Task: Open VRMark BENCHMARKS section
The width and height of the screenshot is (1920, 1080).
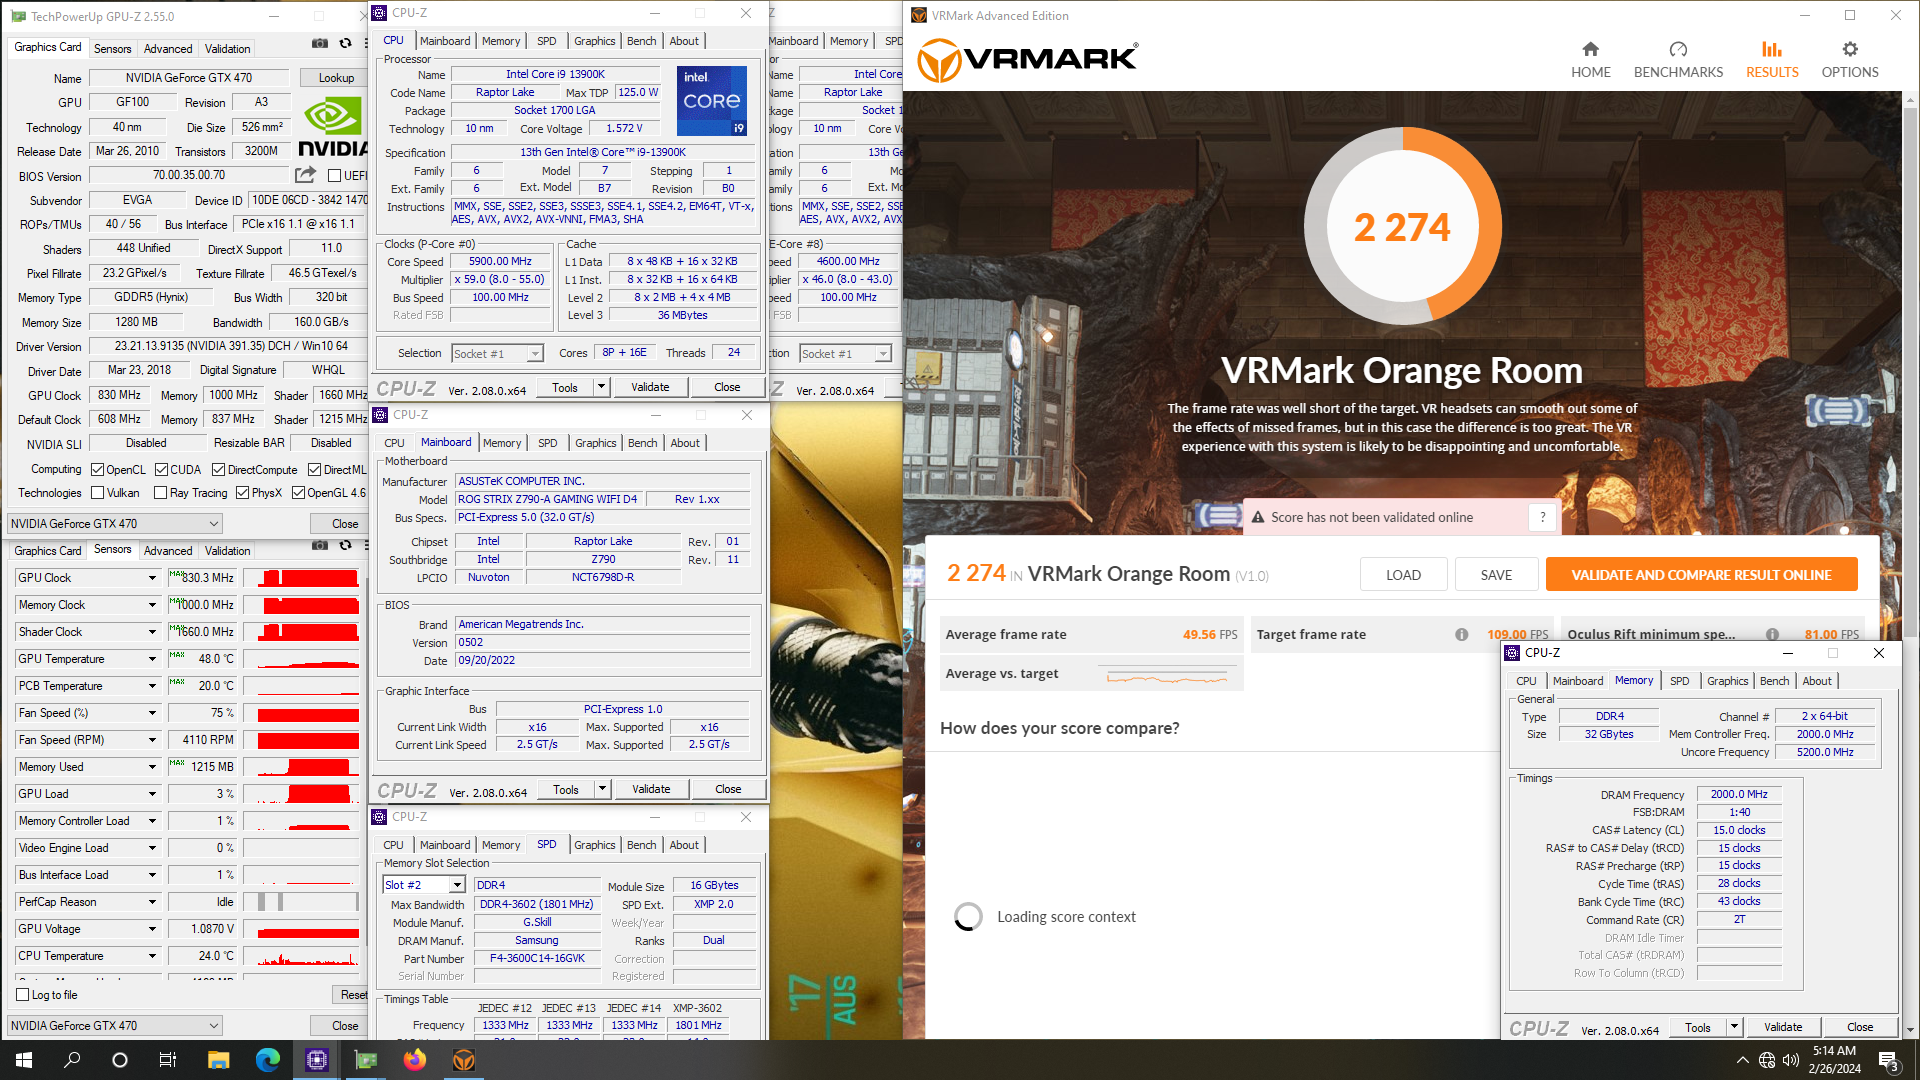Action: click(x=1678, y=59)
